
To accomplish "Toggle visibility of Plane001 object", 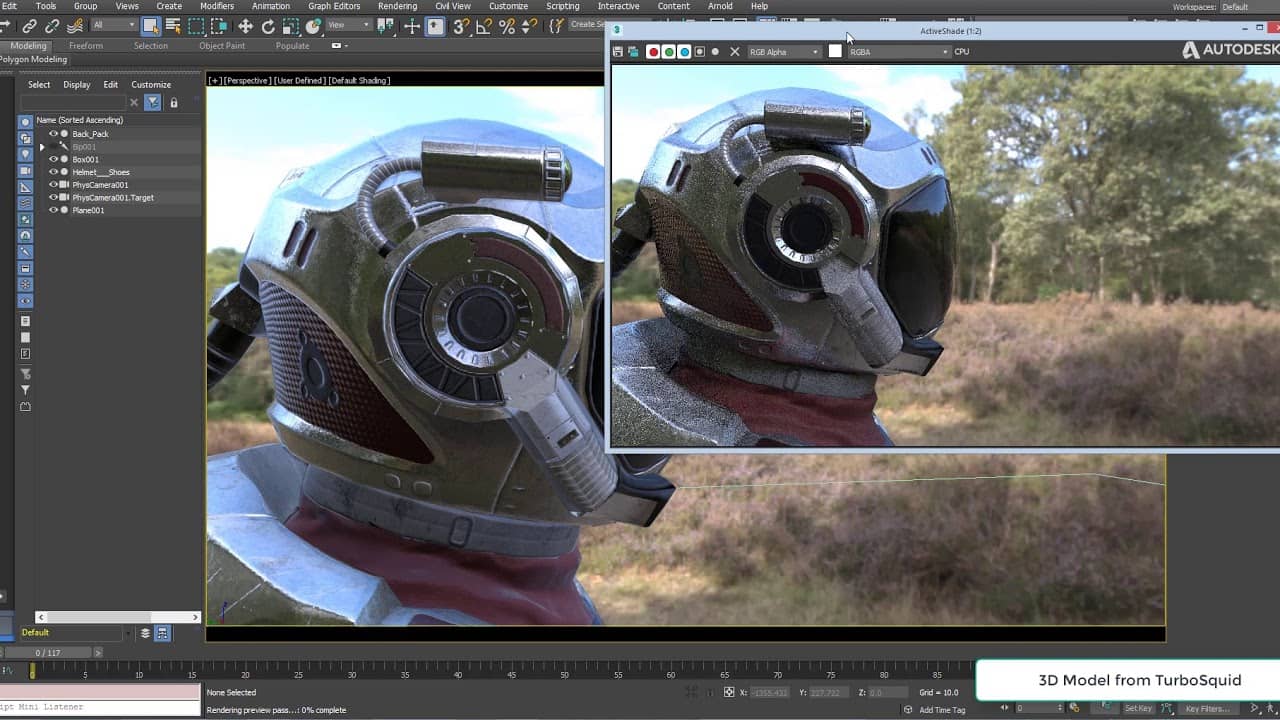I will (54, 210).
